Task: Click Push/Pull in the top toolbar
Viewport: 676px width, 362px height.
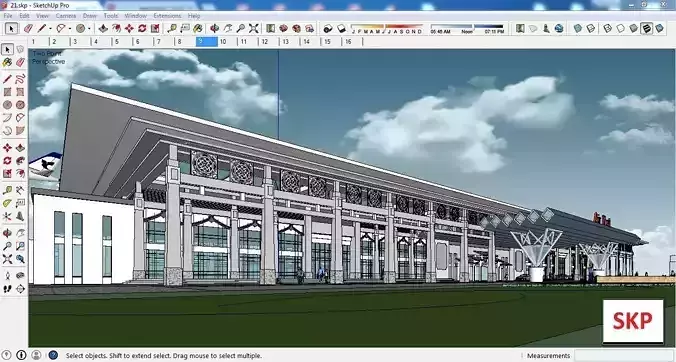Action: [103, 28]
